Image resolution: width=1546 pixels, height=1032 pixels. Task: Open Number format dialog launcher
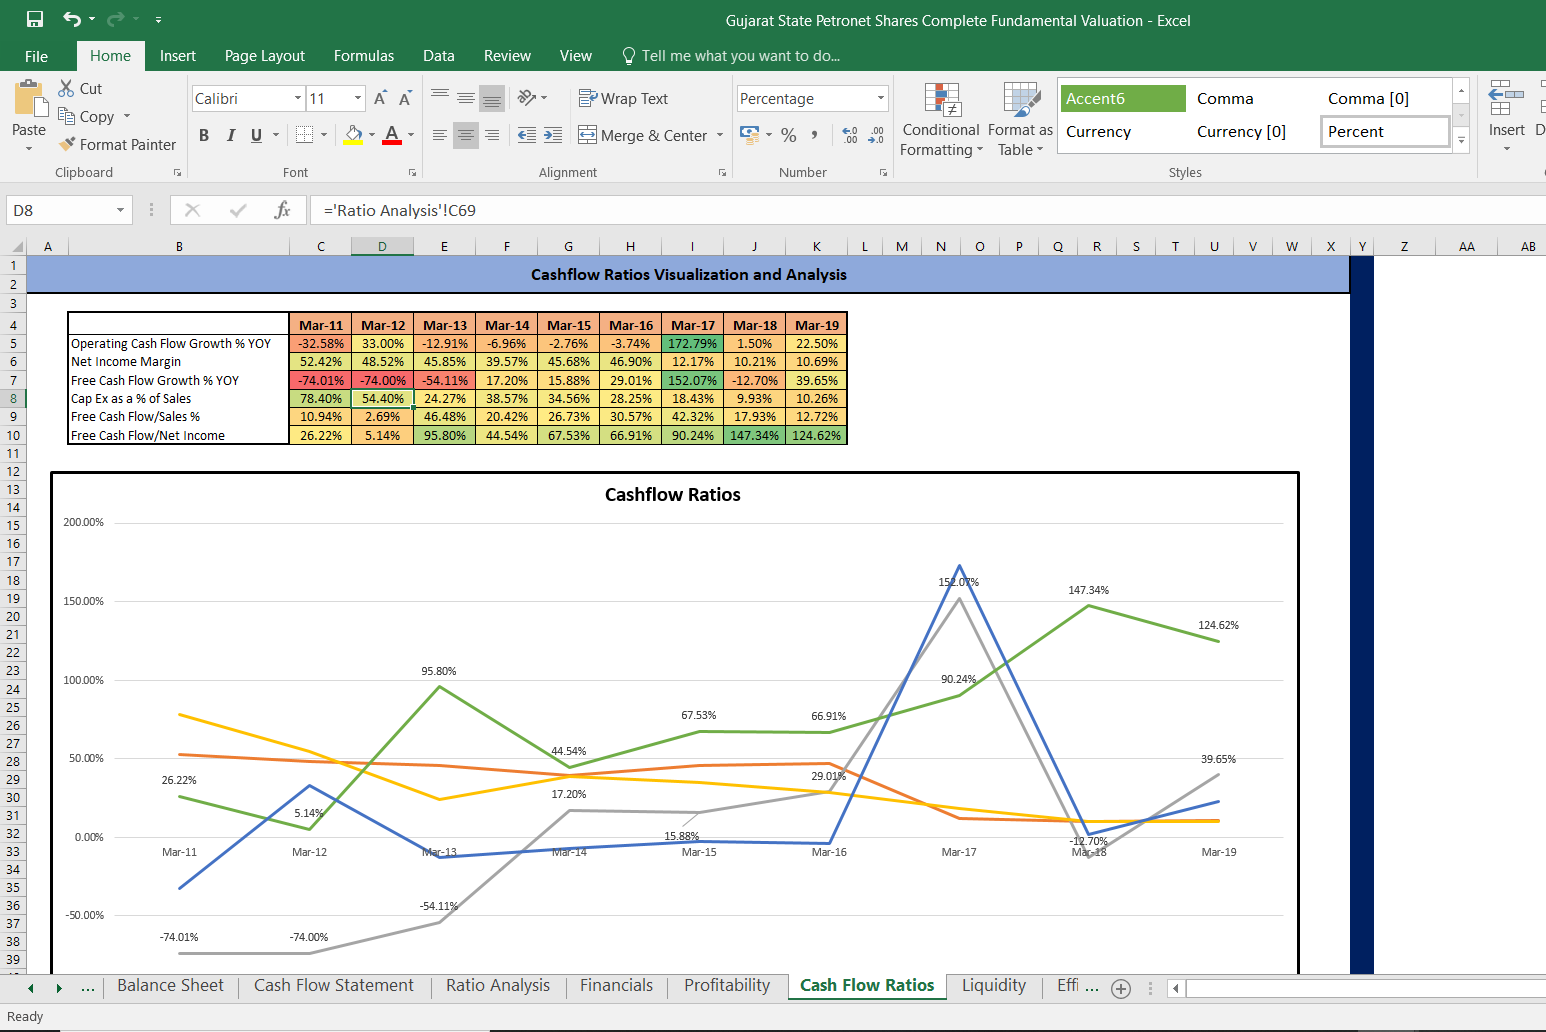pos(883,173)
